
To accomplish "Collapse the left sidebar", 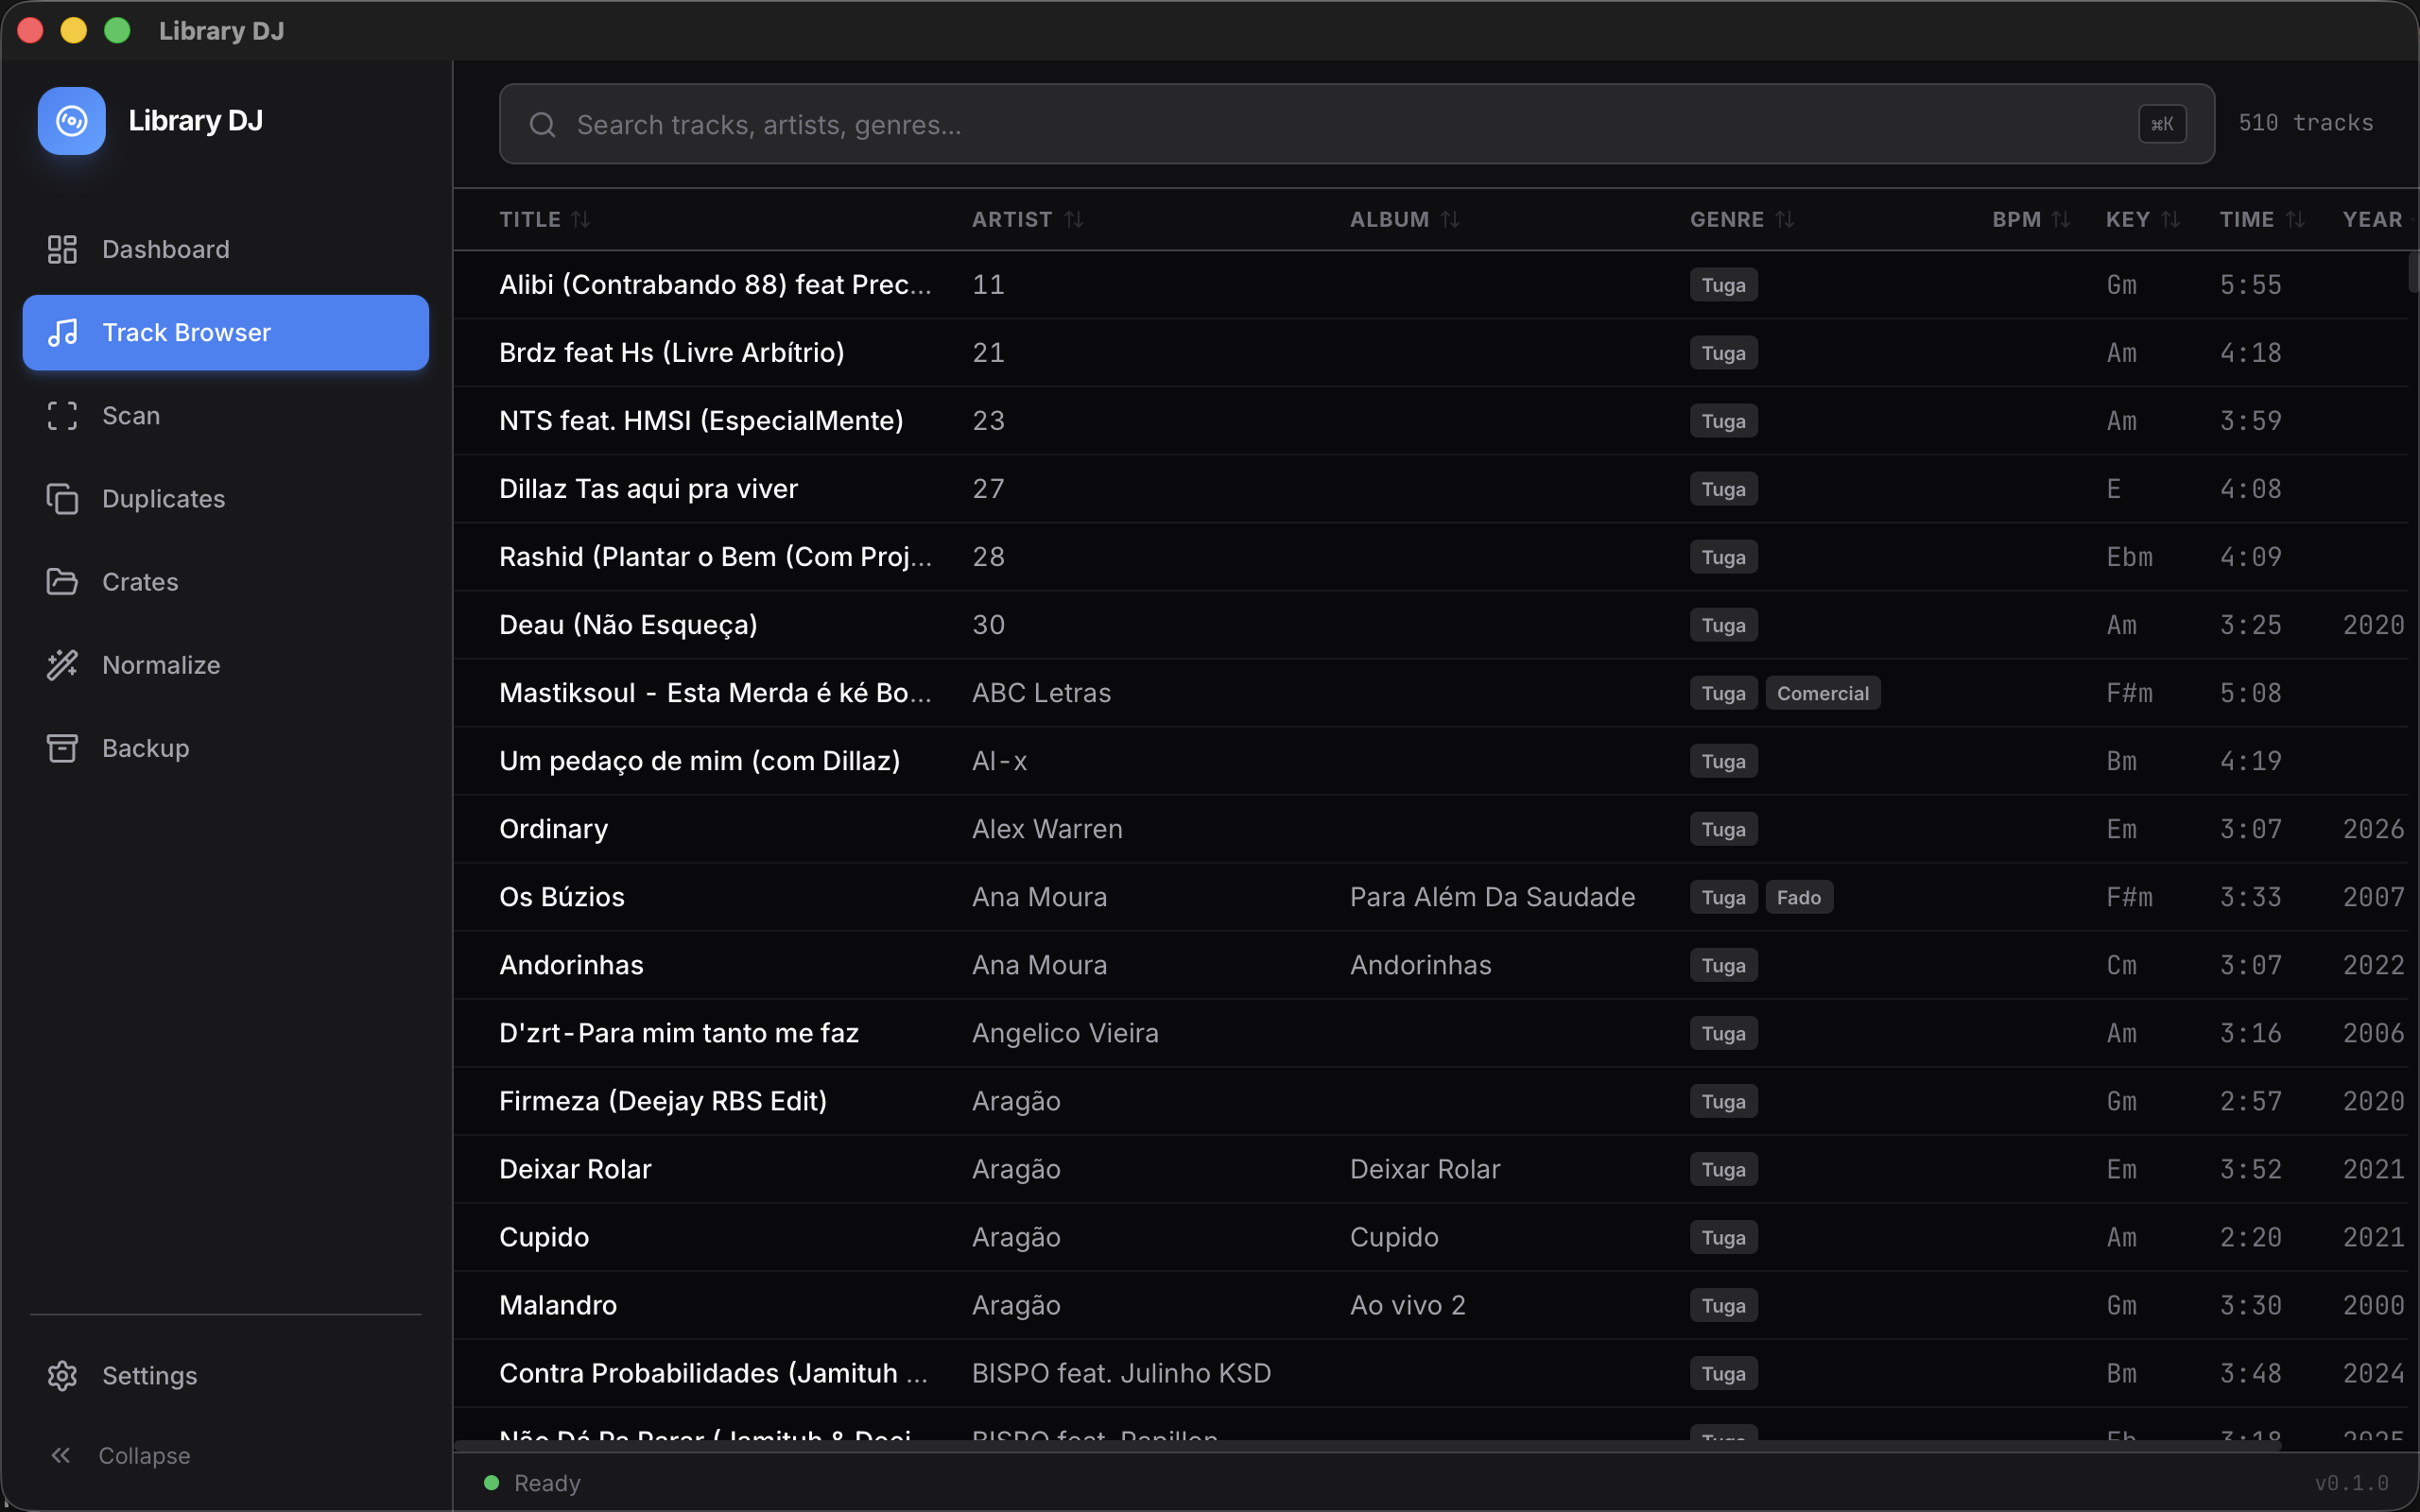I will (x=143, y=1455).
